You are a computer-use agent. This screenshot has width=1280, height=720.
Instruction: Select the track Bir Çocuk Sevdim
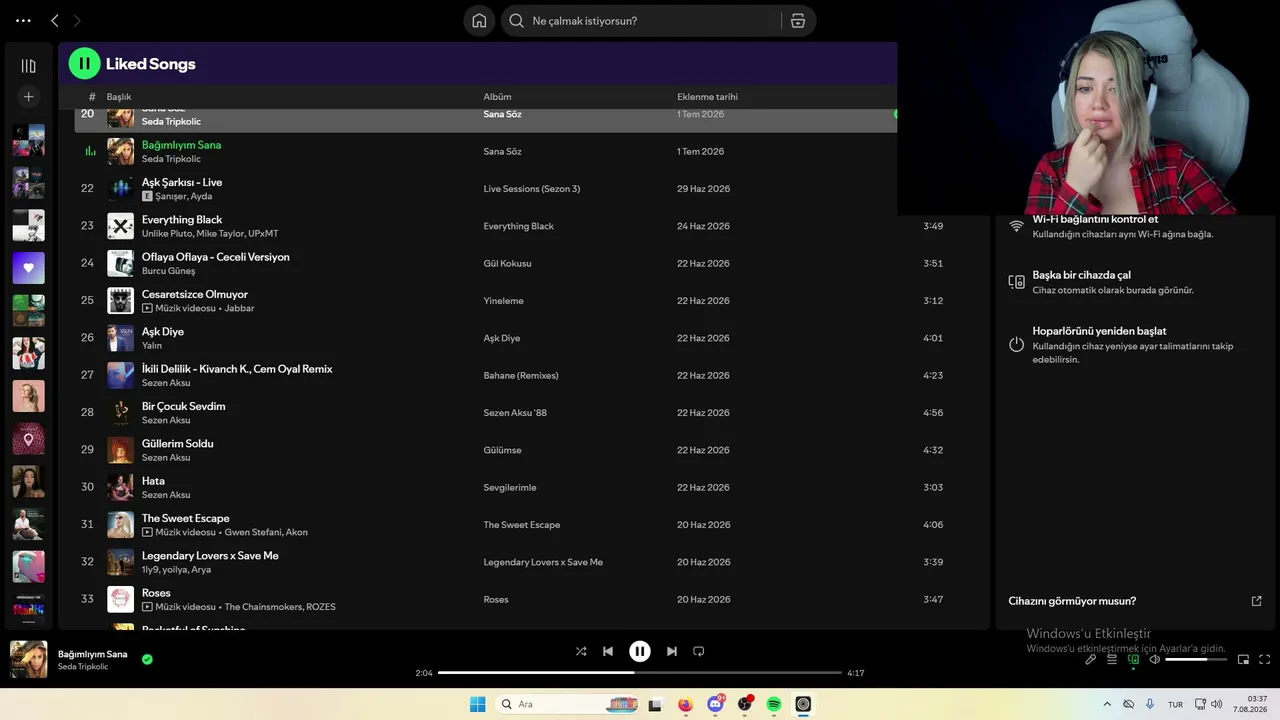[x=184, y=406]
